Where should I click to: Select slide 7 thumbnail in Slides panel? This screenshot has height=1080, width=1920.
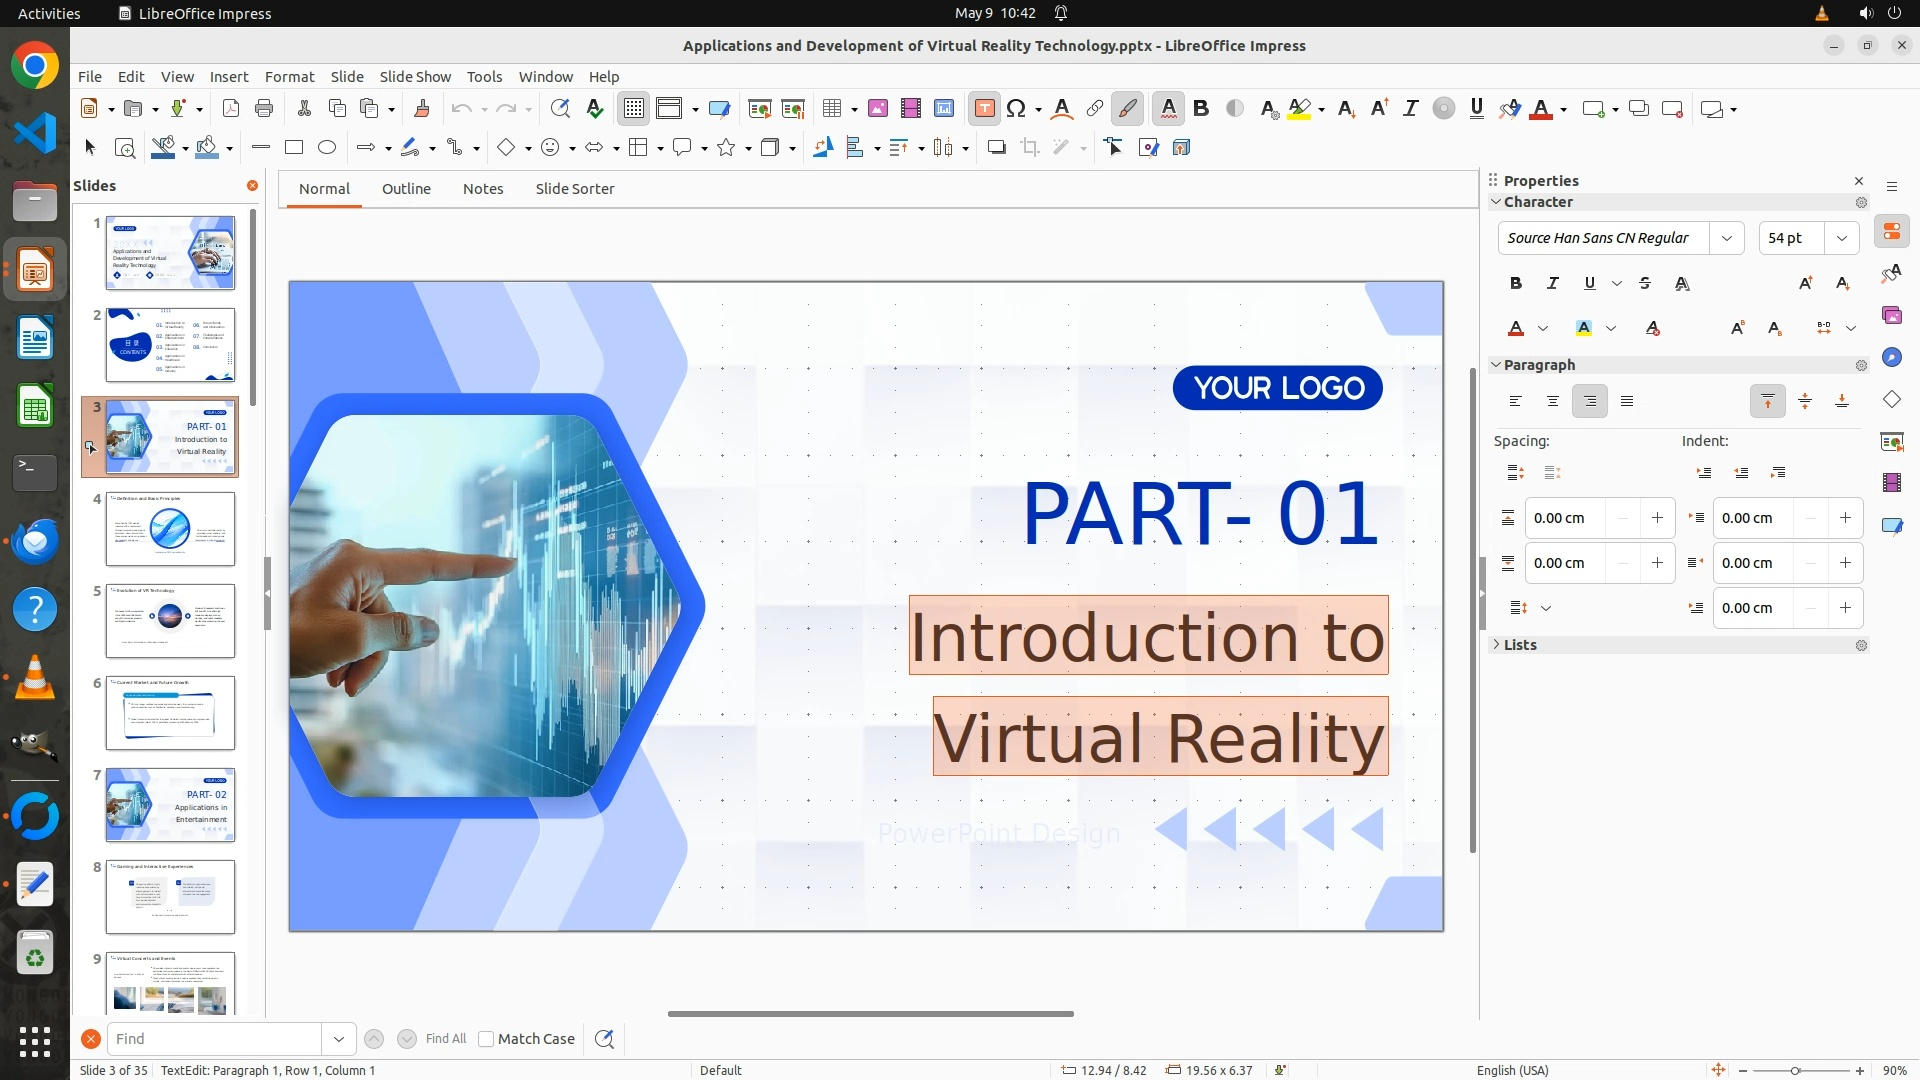[170, 805]
